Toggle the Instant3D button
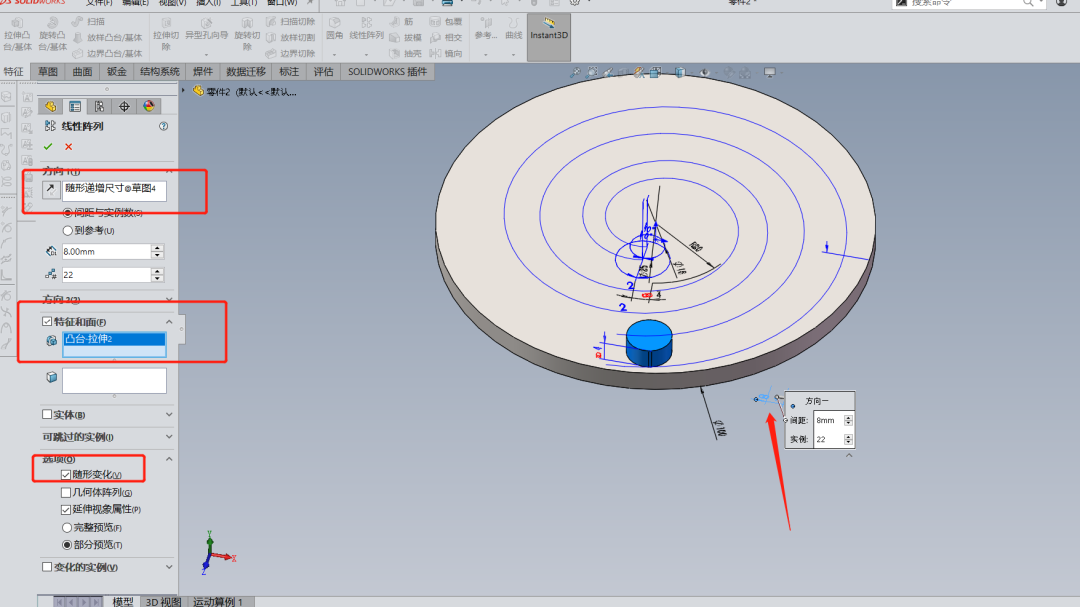The height and width of the screenshot is (607, 1080). coord(549,37)
